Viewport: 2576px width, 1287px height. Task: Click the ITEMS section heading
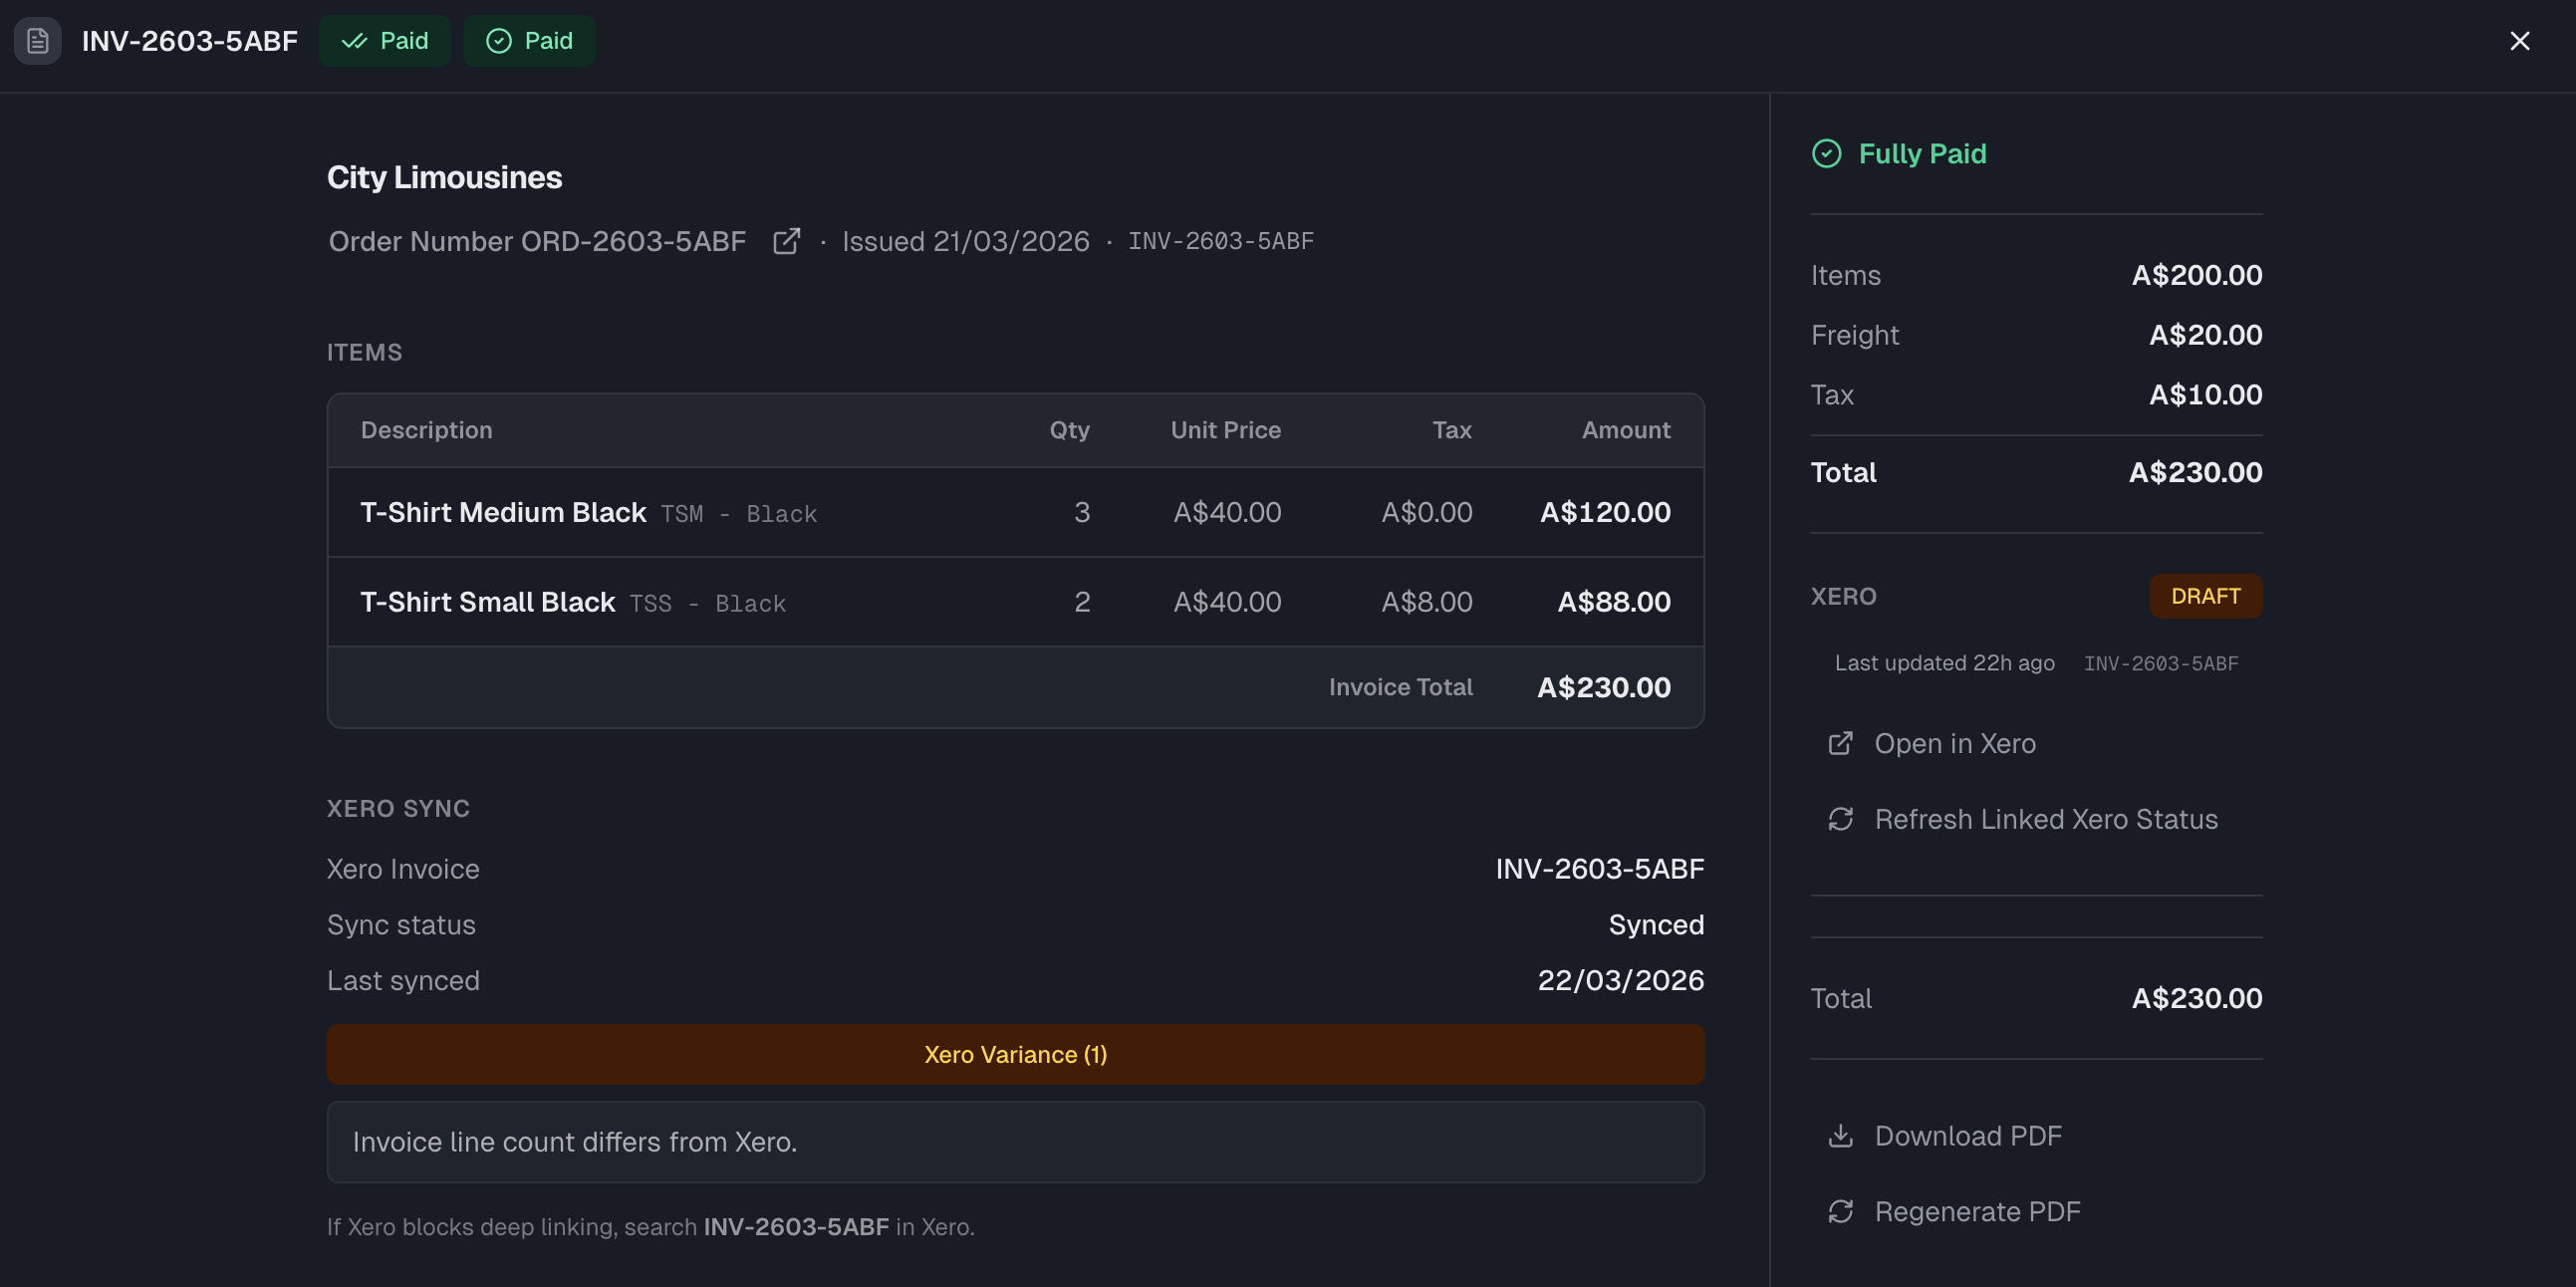coord(364,352)
